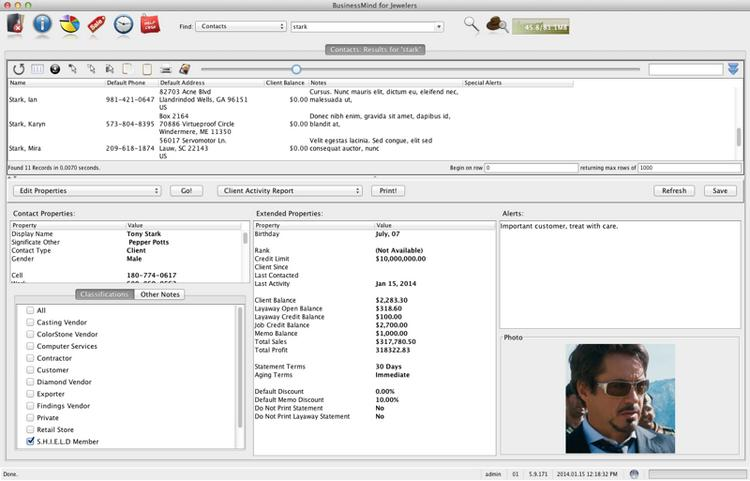Click the red Help Desk icon
The height and width of the screenshot is (481, 750).
pos(150,24)
